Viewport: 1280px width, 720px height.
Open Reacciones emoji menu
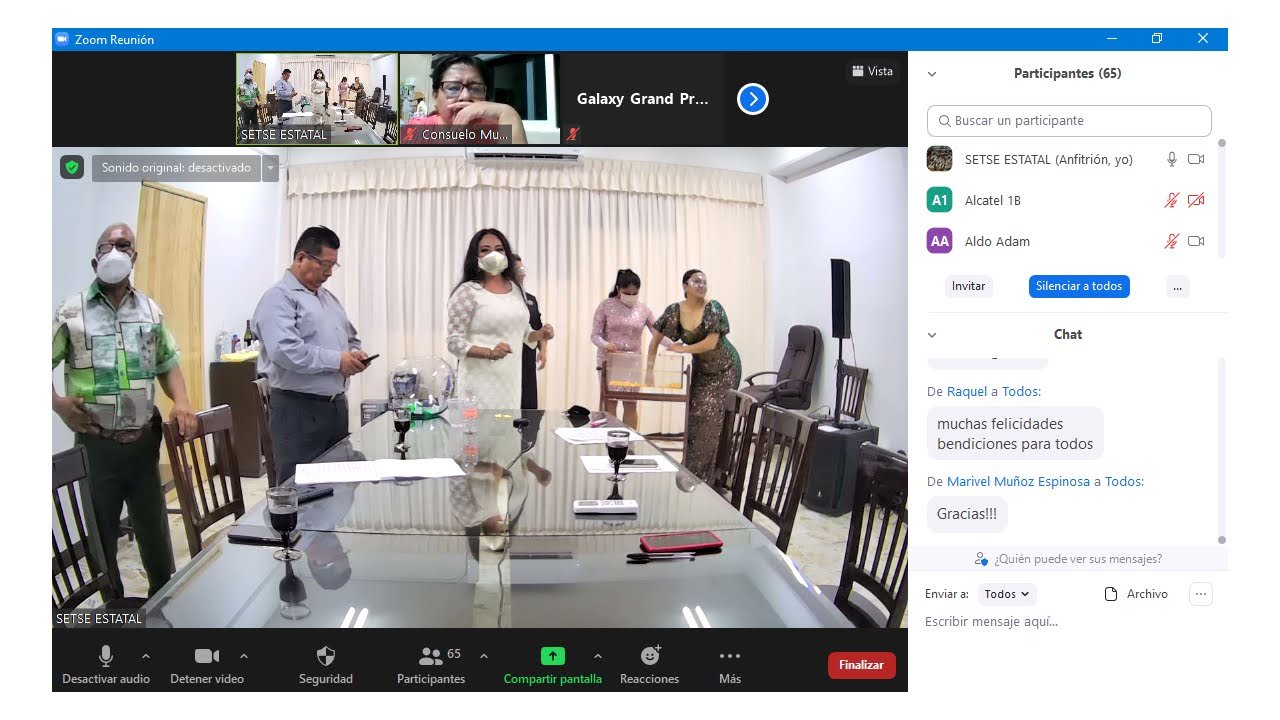pyautogui.click(x=650, y=665)
